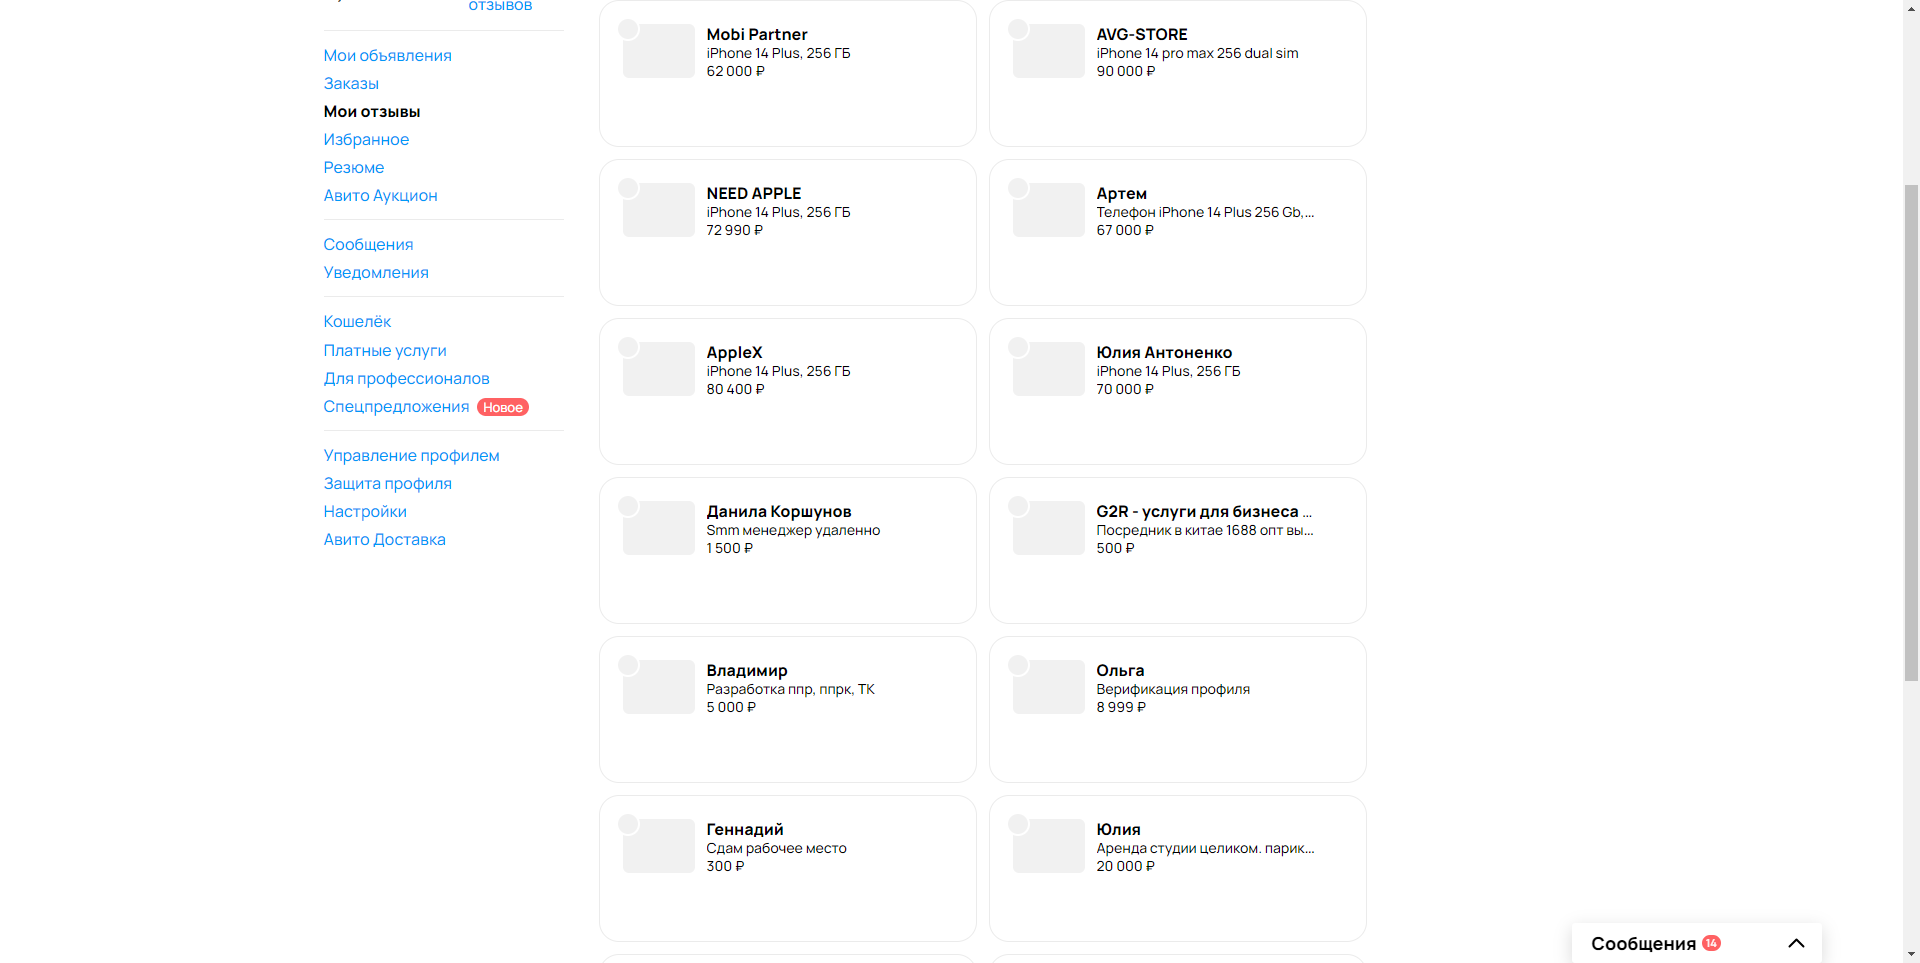
Task: Select Мои отзывы menu item
Action: pyautogui.click(x=372, y=111)
